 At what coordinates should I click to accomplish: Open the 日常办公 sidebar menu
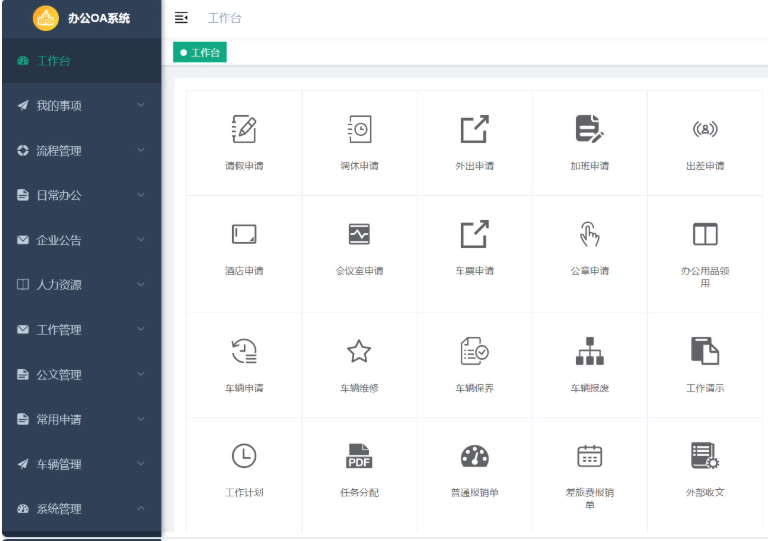click(81, 195)
